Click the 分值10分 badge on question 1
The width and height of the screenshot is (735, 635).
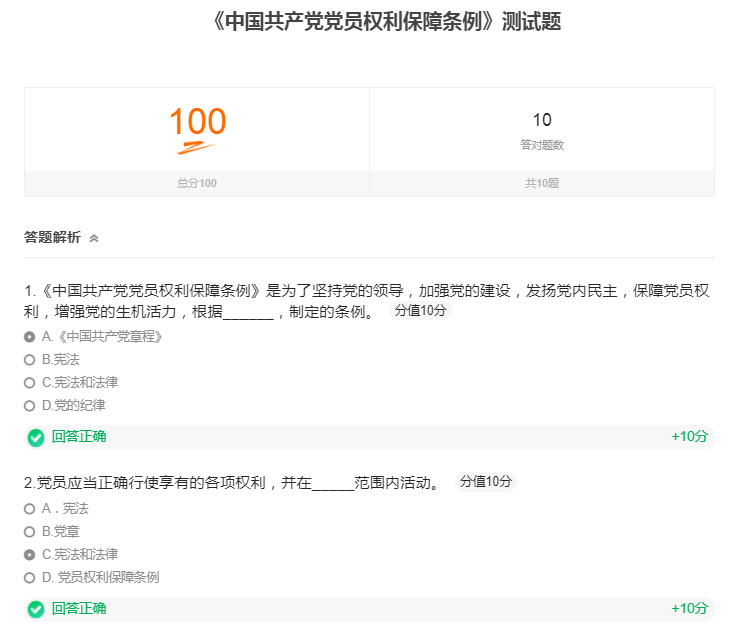click(x=420, y=311)
